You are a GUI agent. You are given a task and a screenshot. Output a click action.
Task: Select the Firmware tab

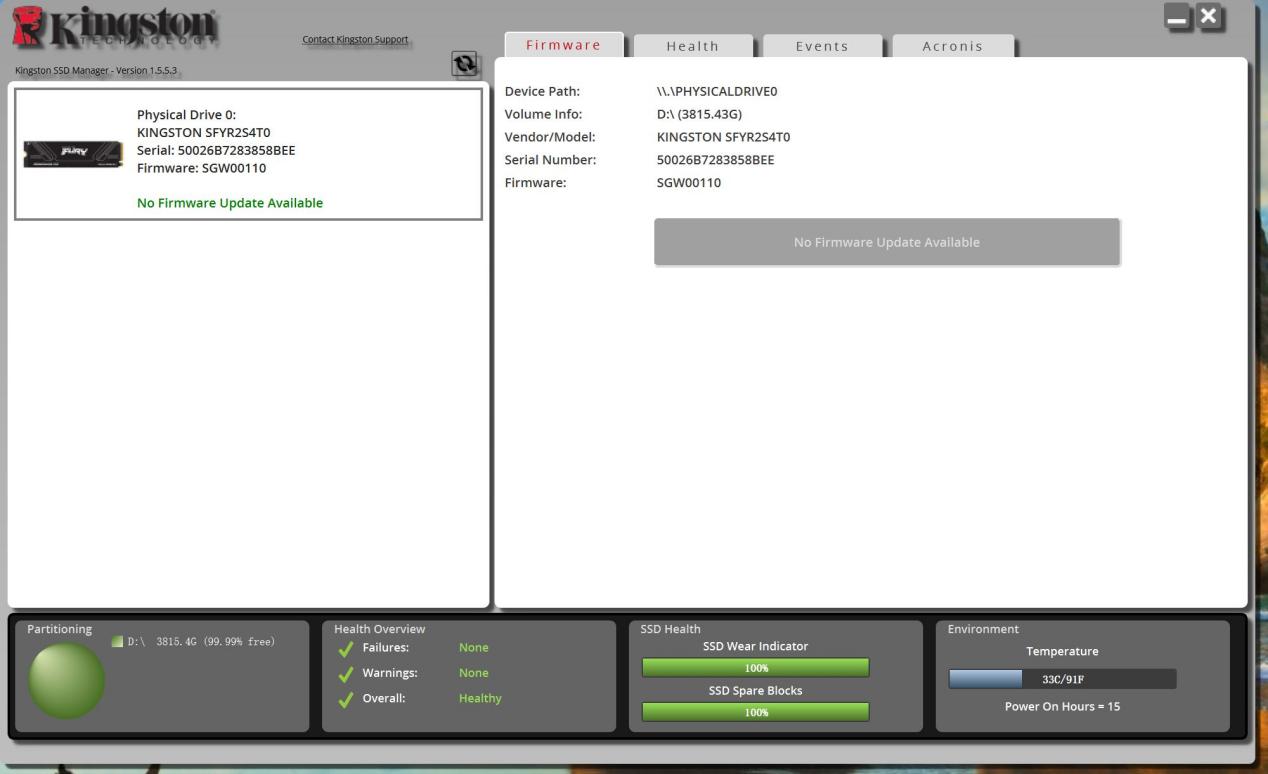point(563,45)
